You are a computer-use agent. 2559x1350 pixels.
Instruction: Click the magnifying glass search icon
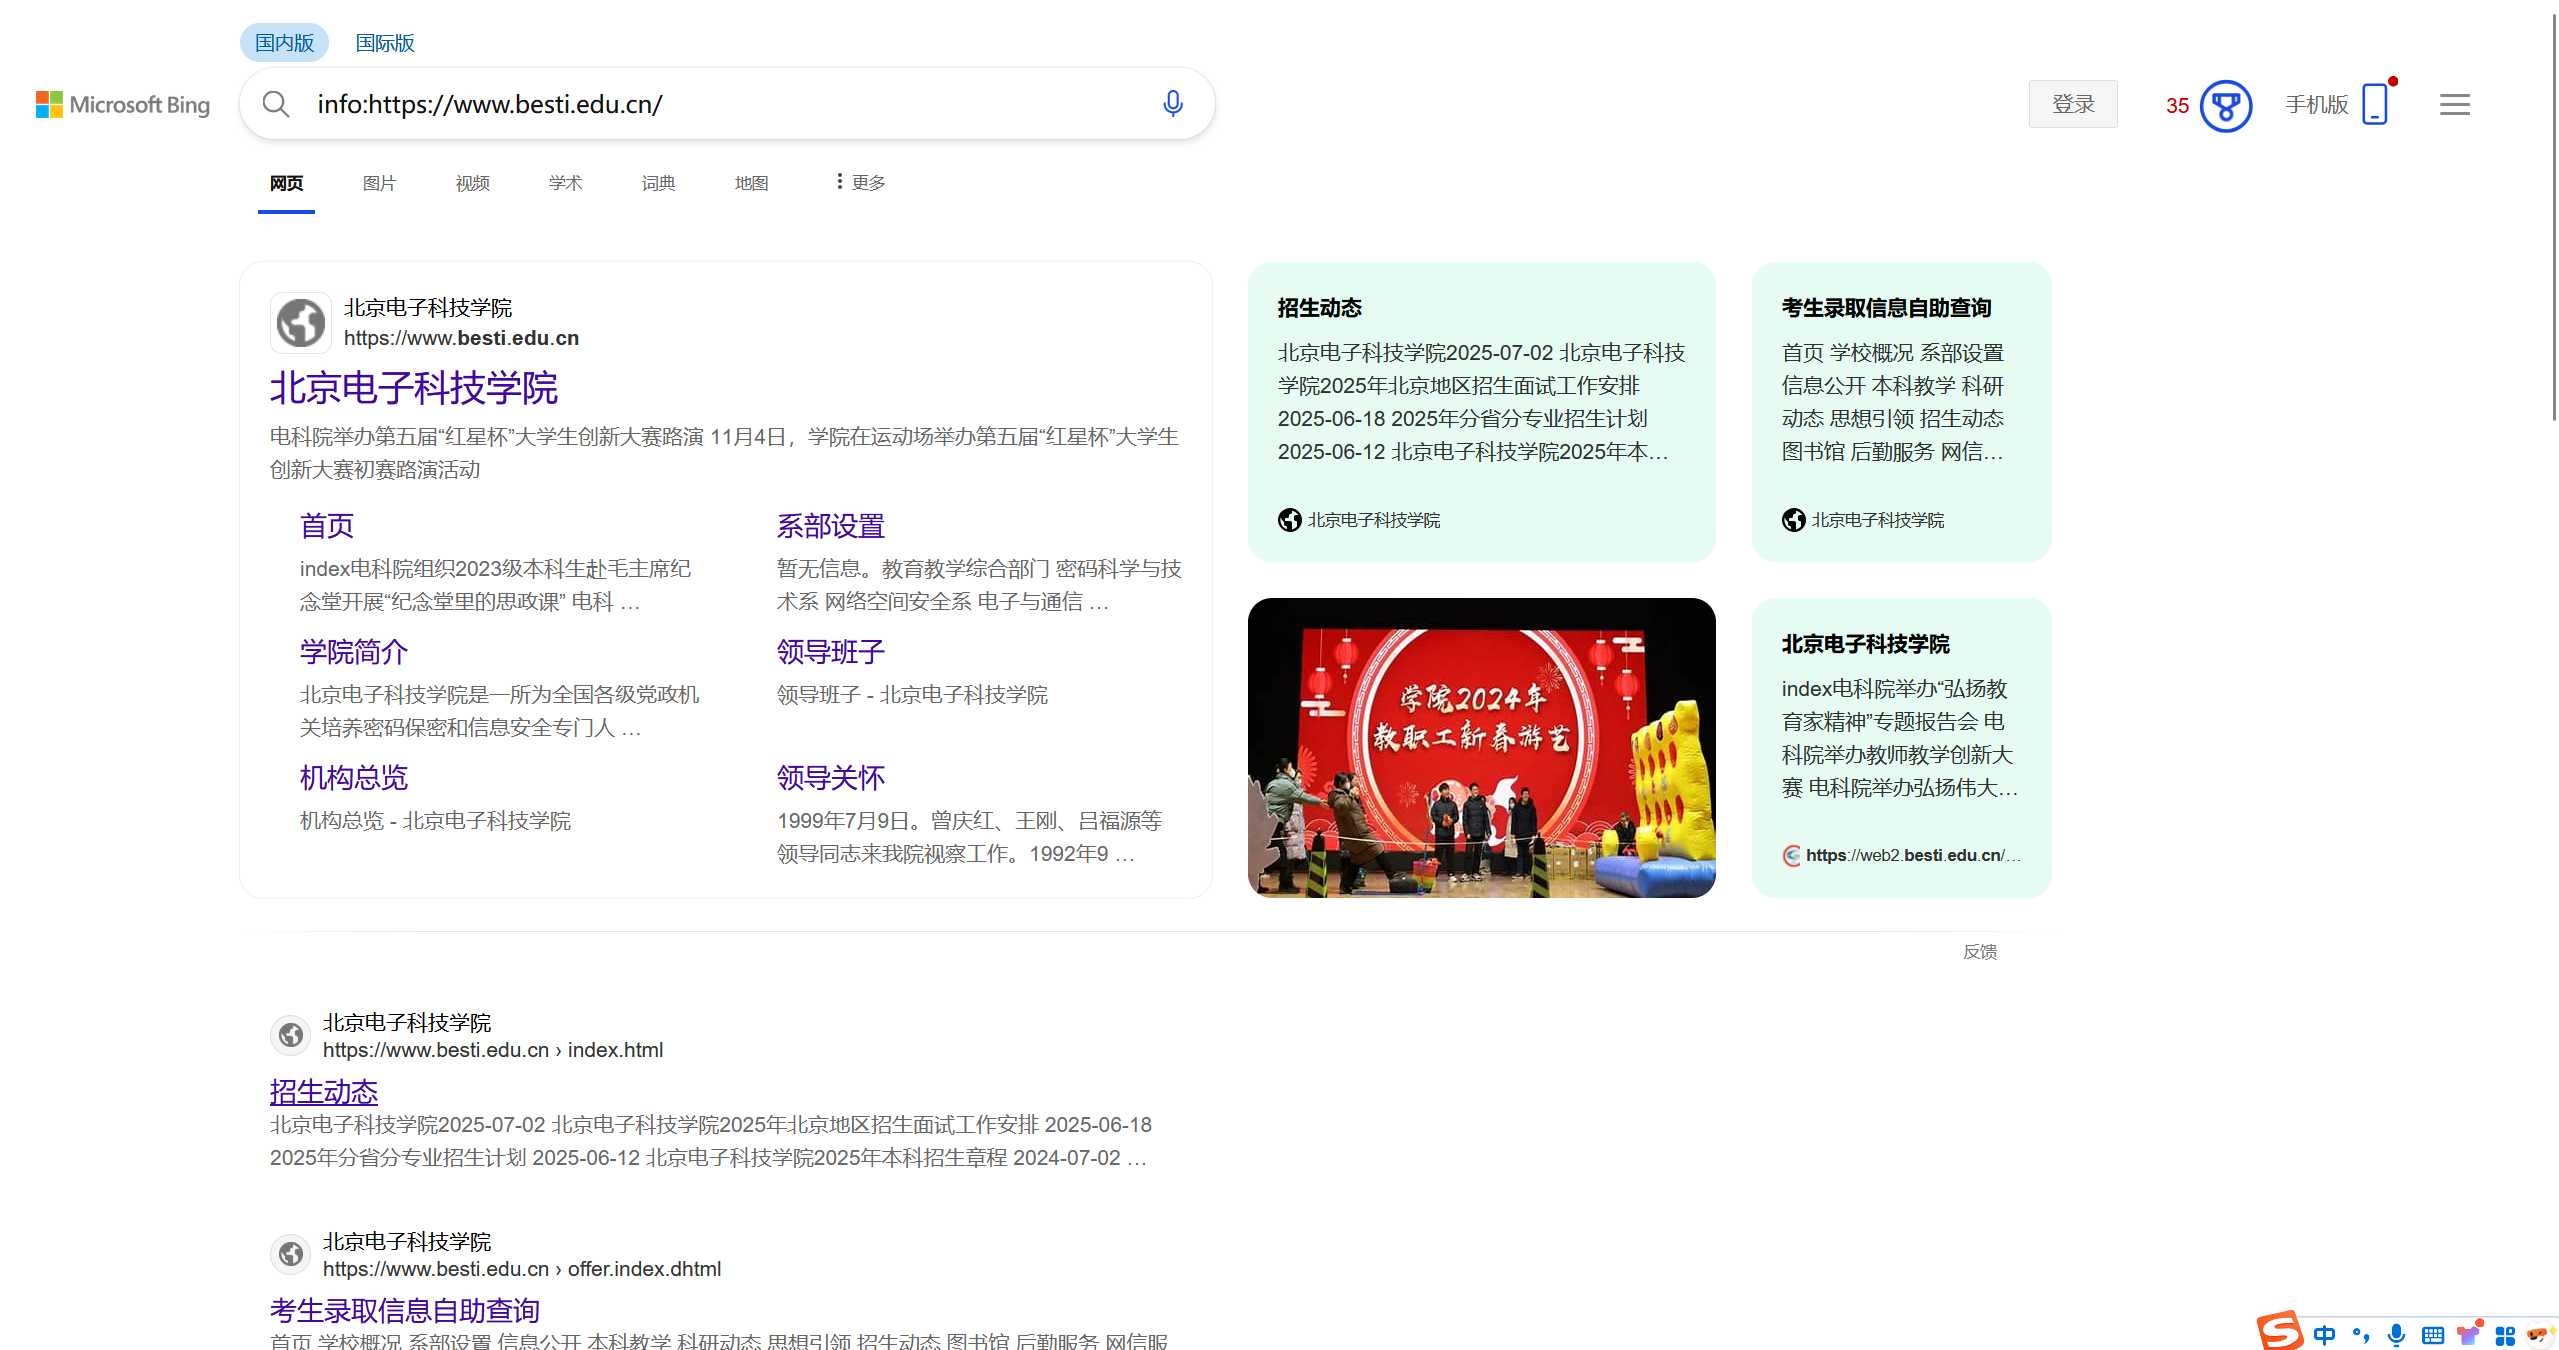pyautogui.click(x=276, y=103)
